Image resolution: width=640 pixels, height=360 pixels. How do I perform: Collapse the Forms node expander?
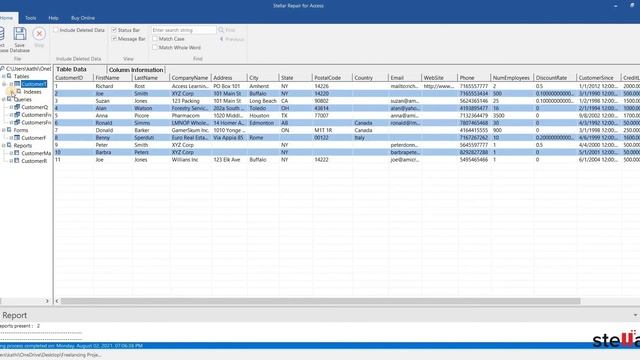click(4, 130)
